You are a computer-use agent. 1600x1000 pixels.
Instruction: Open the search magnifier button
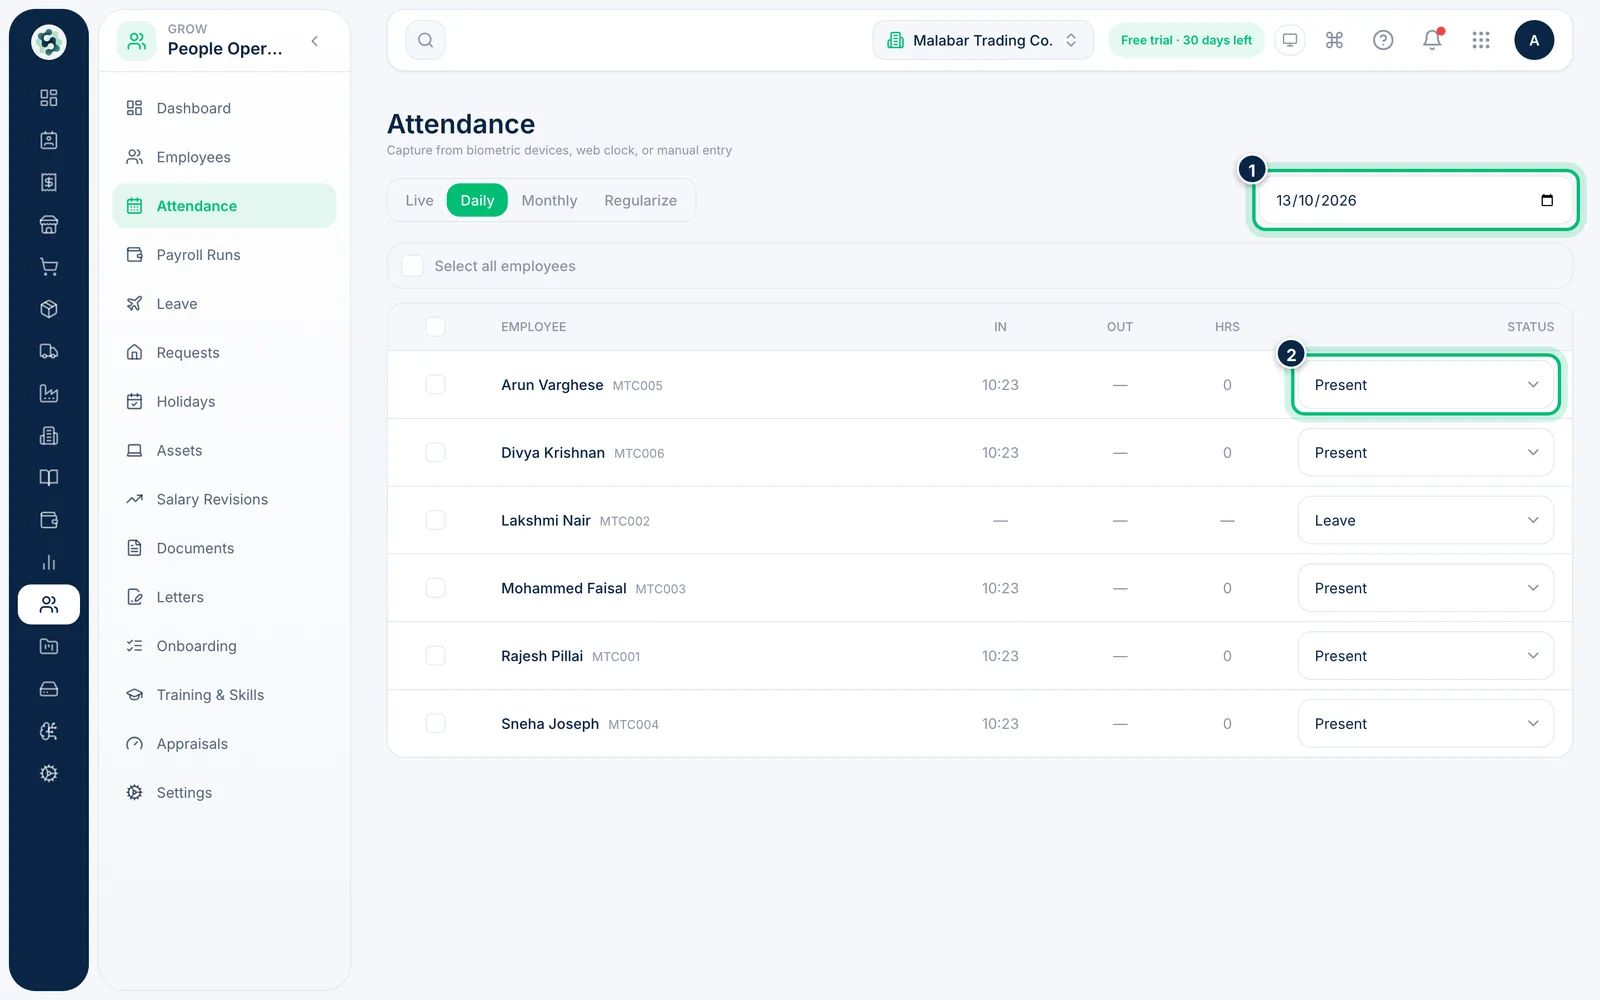pyautogui.click(x=425, y=40)
